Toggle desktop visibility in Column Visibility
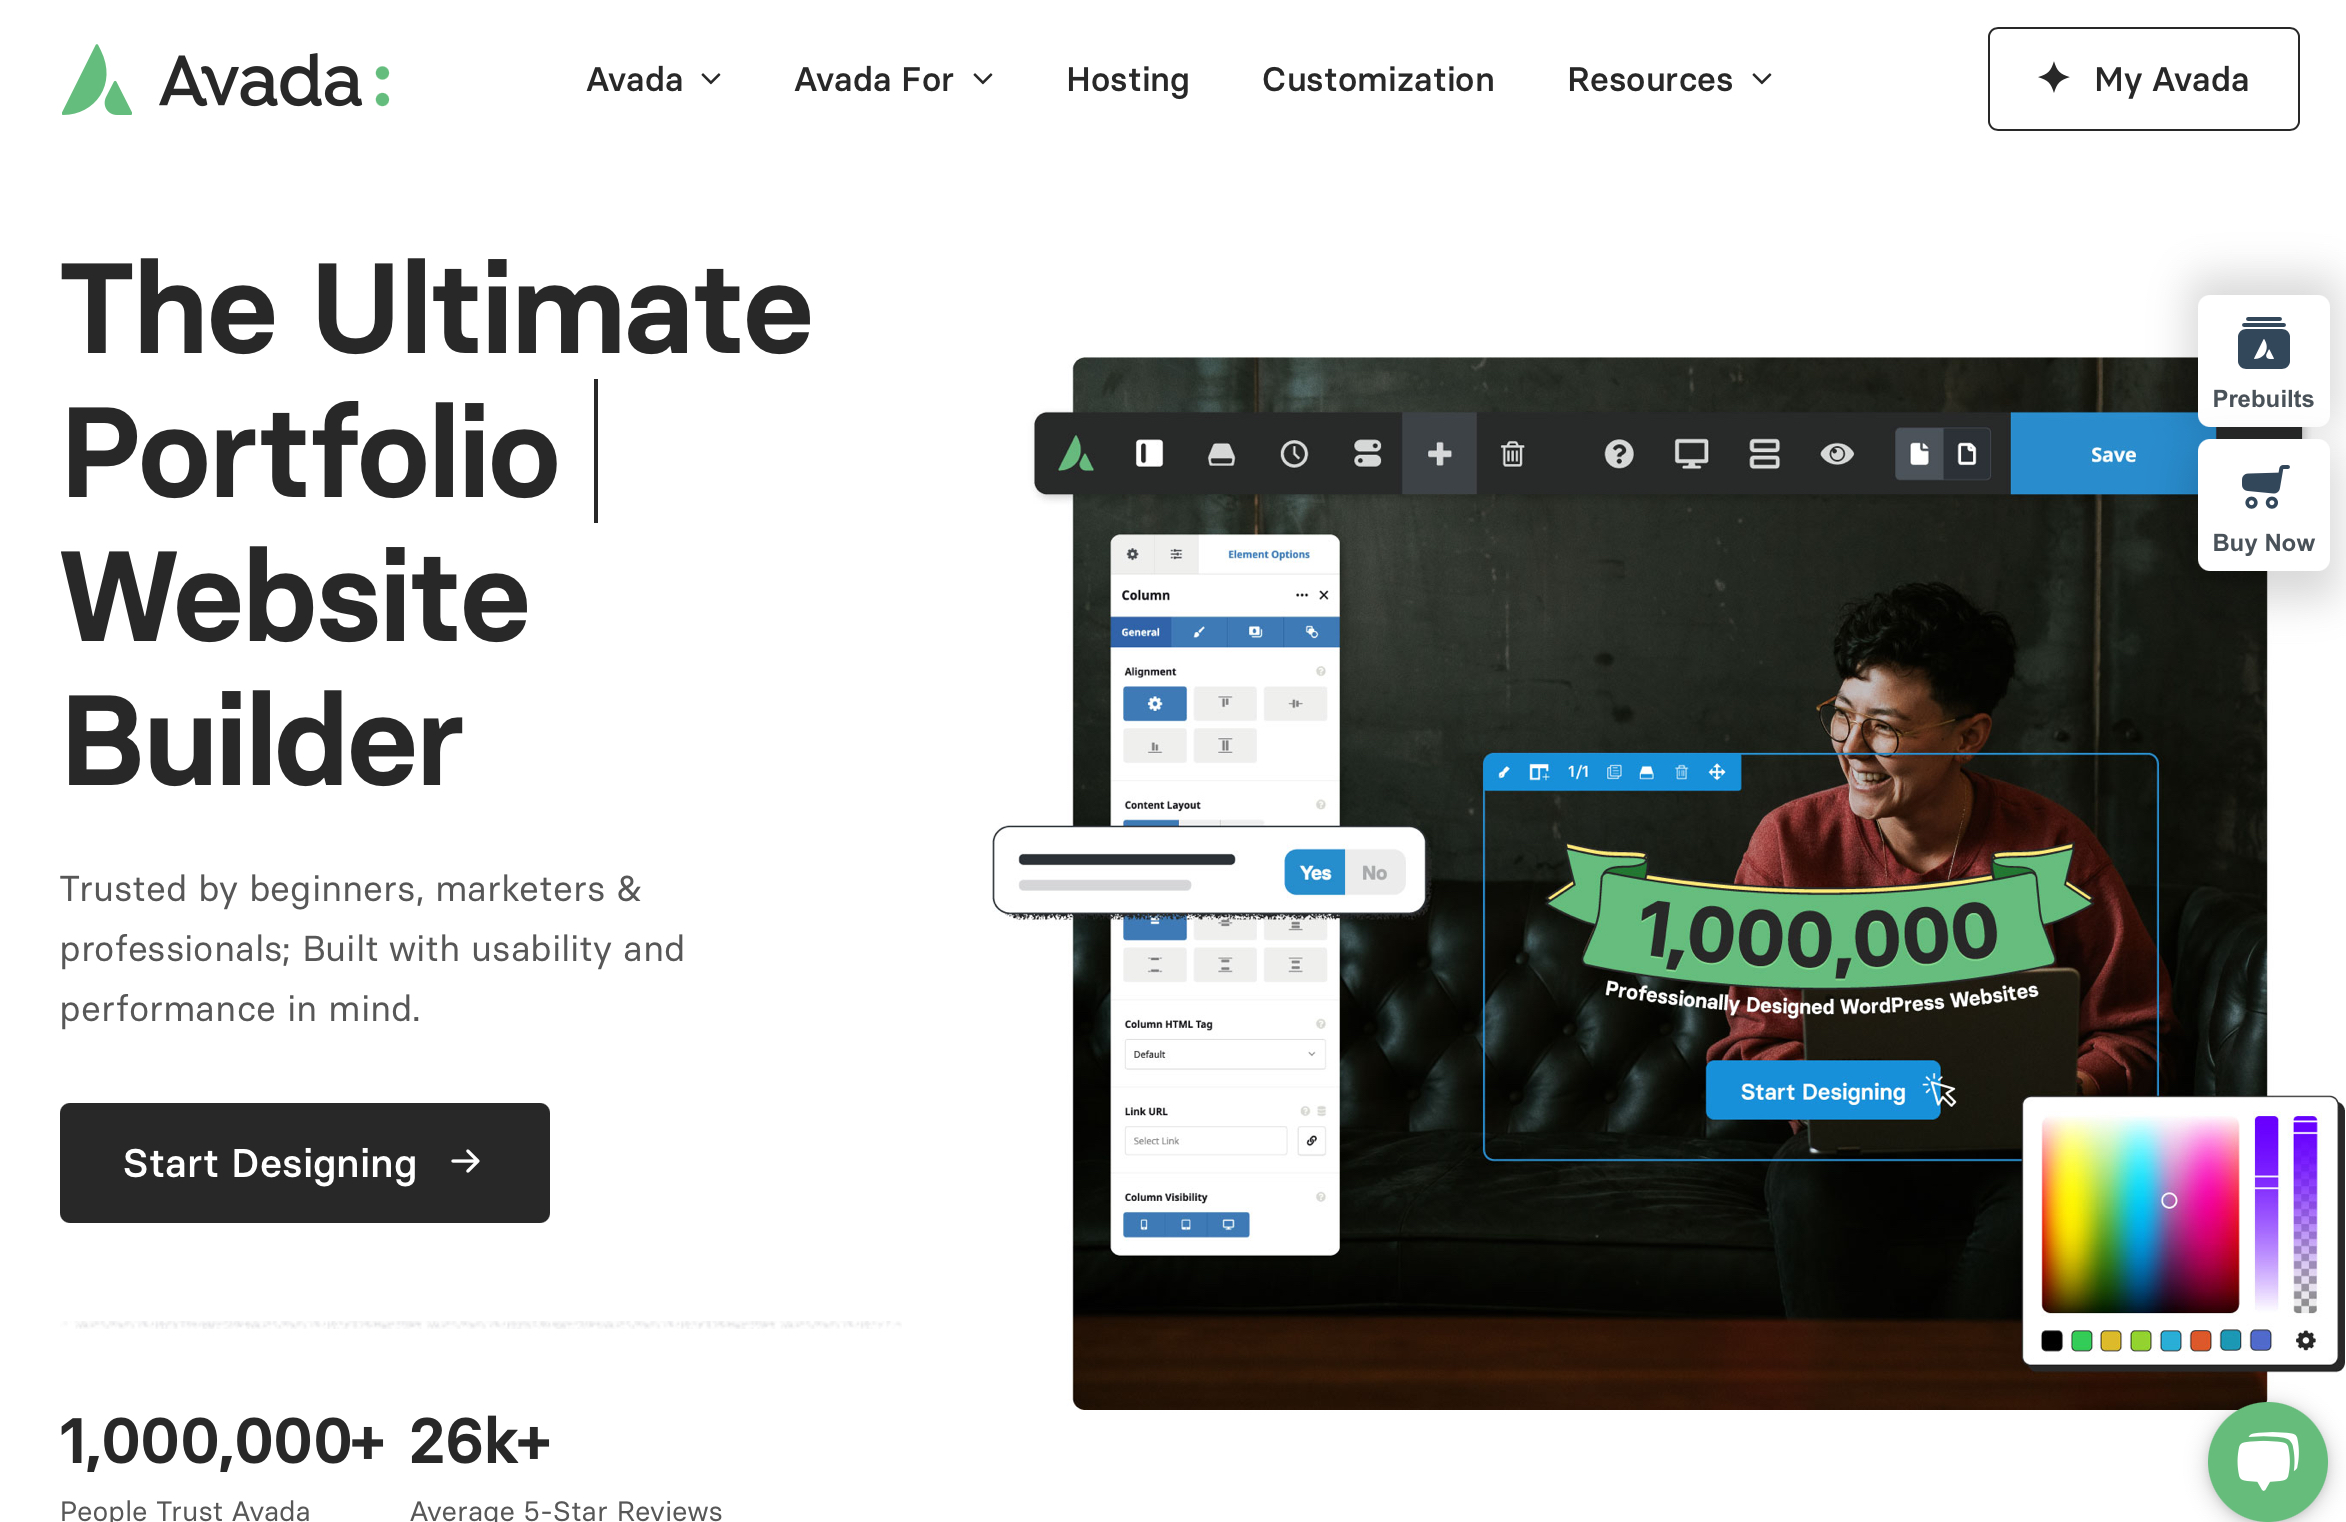The height and width of the screenshot is (1522, 2346). click(1228, 1225)
